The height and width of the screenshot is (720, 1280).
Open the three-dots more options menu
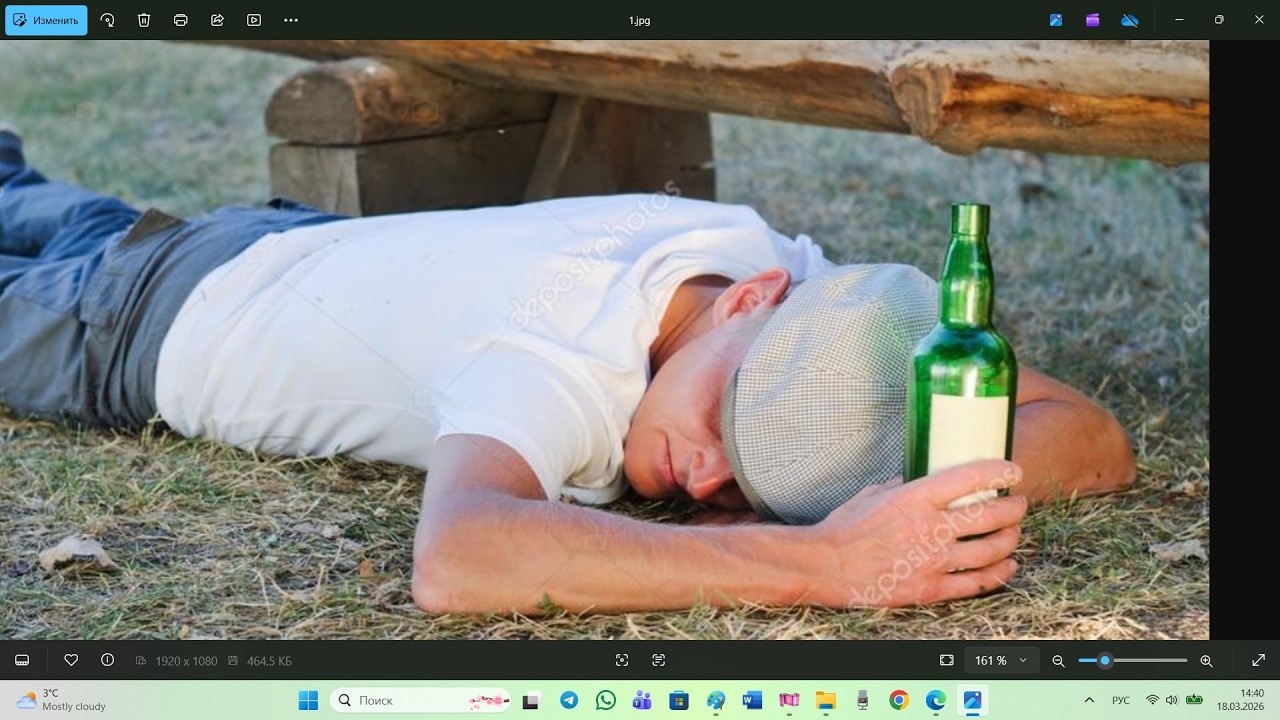click(x=291, y=20)
